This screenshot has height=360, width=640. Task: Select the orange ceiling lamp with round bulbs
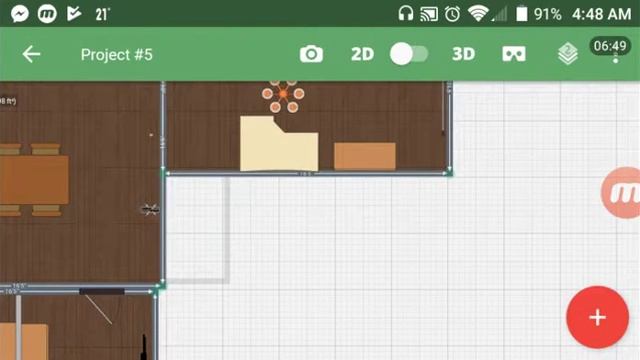(283, 95)
